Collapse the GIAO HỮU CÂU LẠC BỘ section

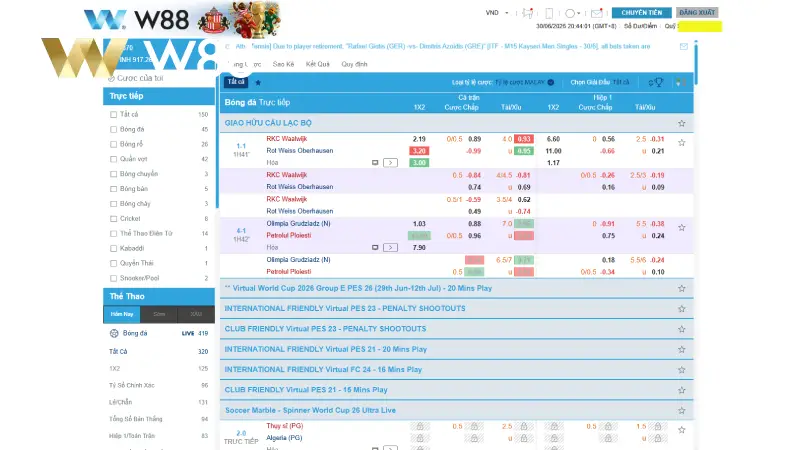click(457, 123)
